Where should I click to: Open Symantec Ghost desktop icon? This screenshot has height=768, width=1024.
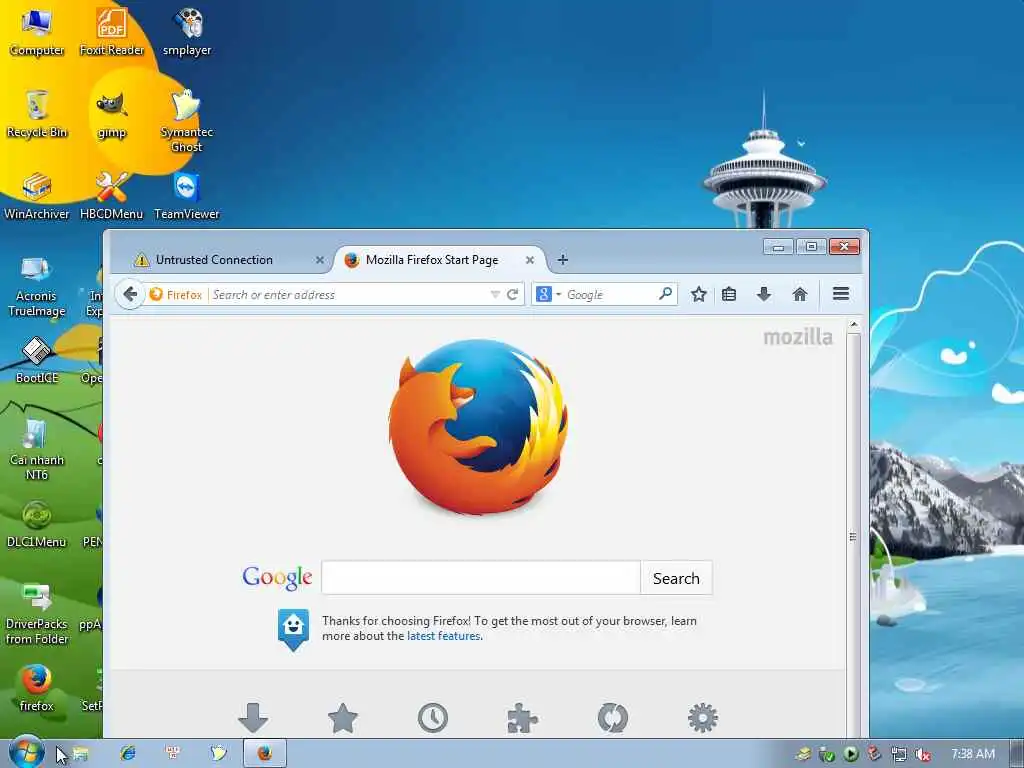[187, 121]
